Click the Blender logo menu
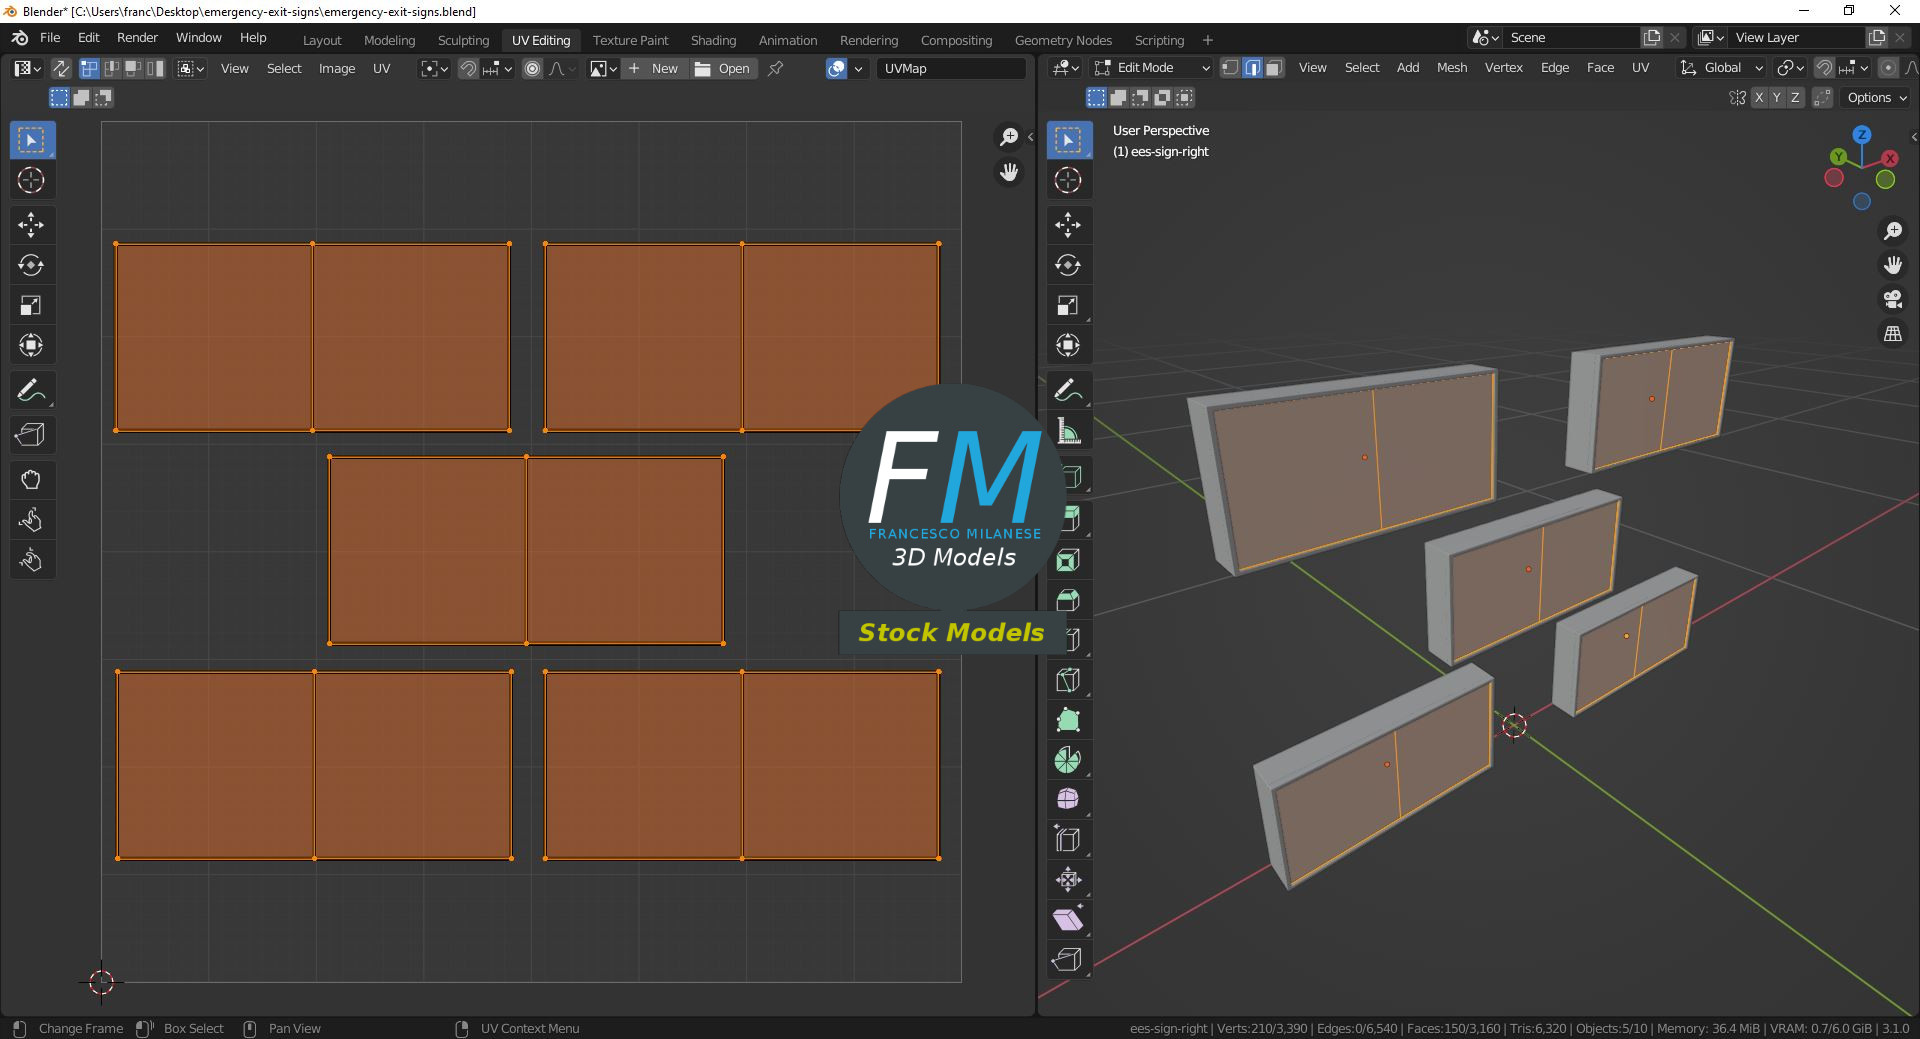This screenshot has width=1920, height=1039. click(20, 38)
